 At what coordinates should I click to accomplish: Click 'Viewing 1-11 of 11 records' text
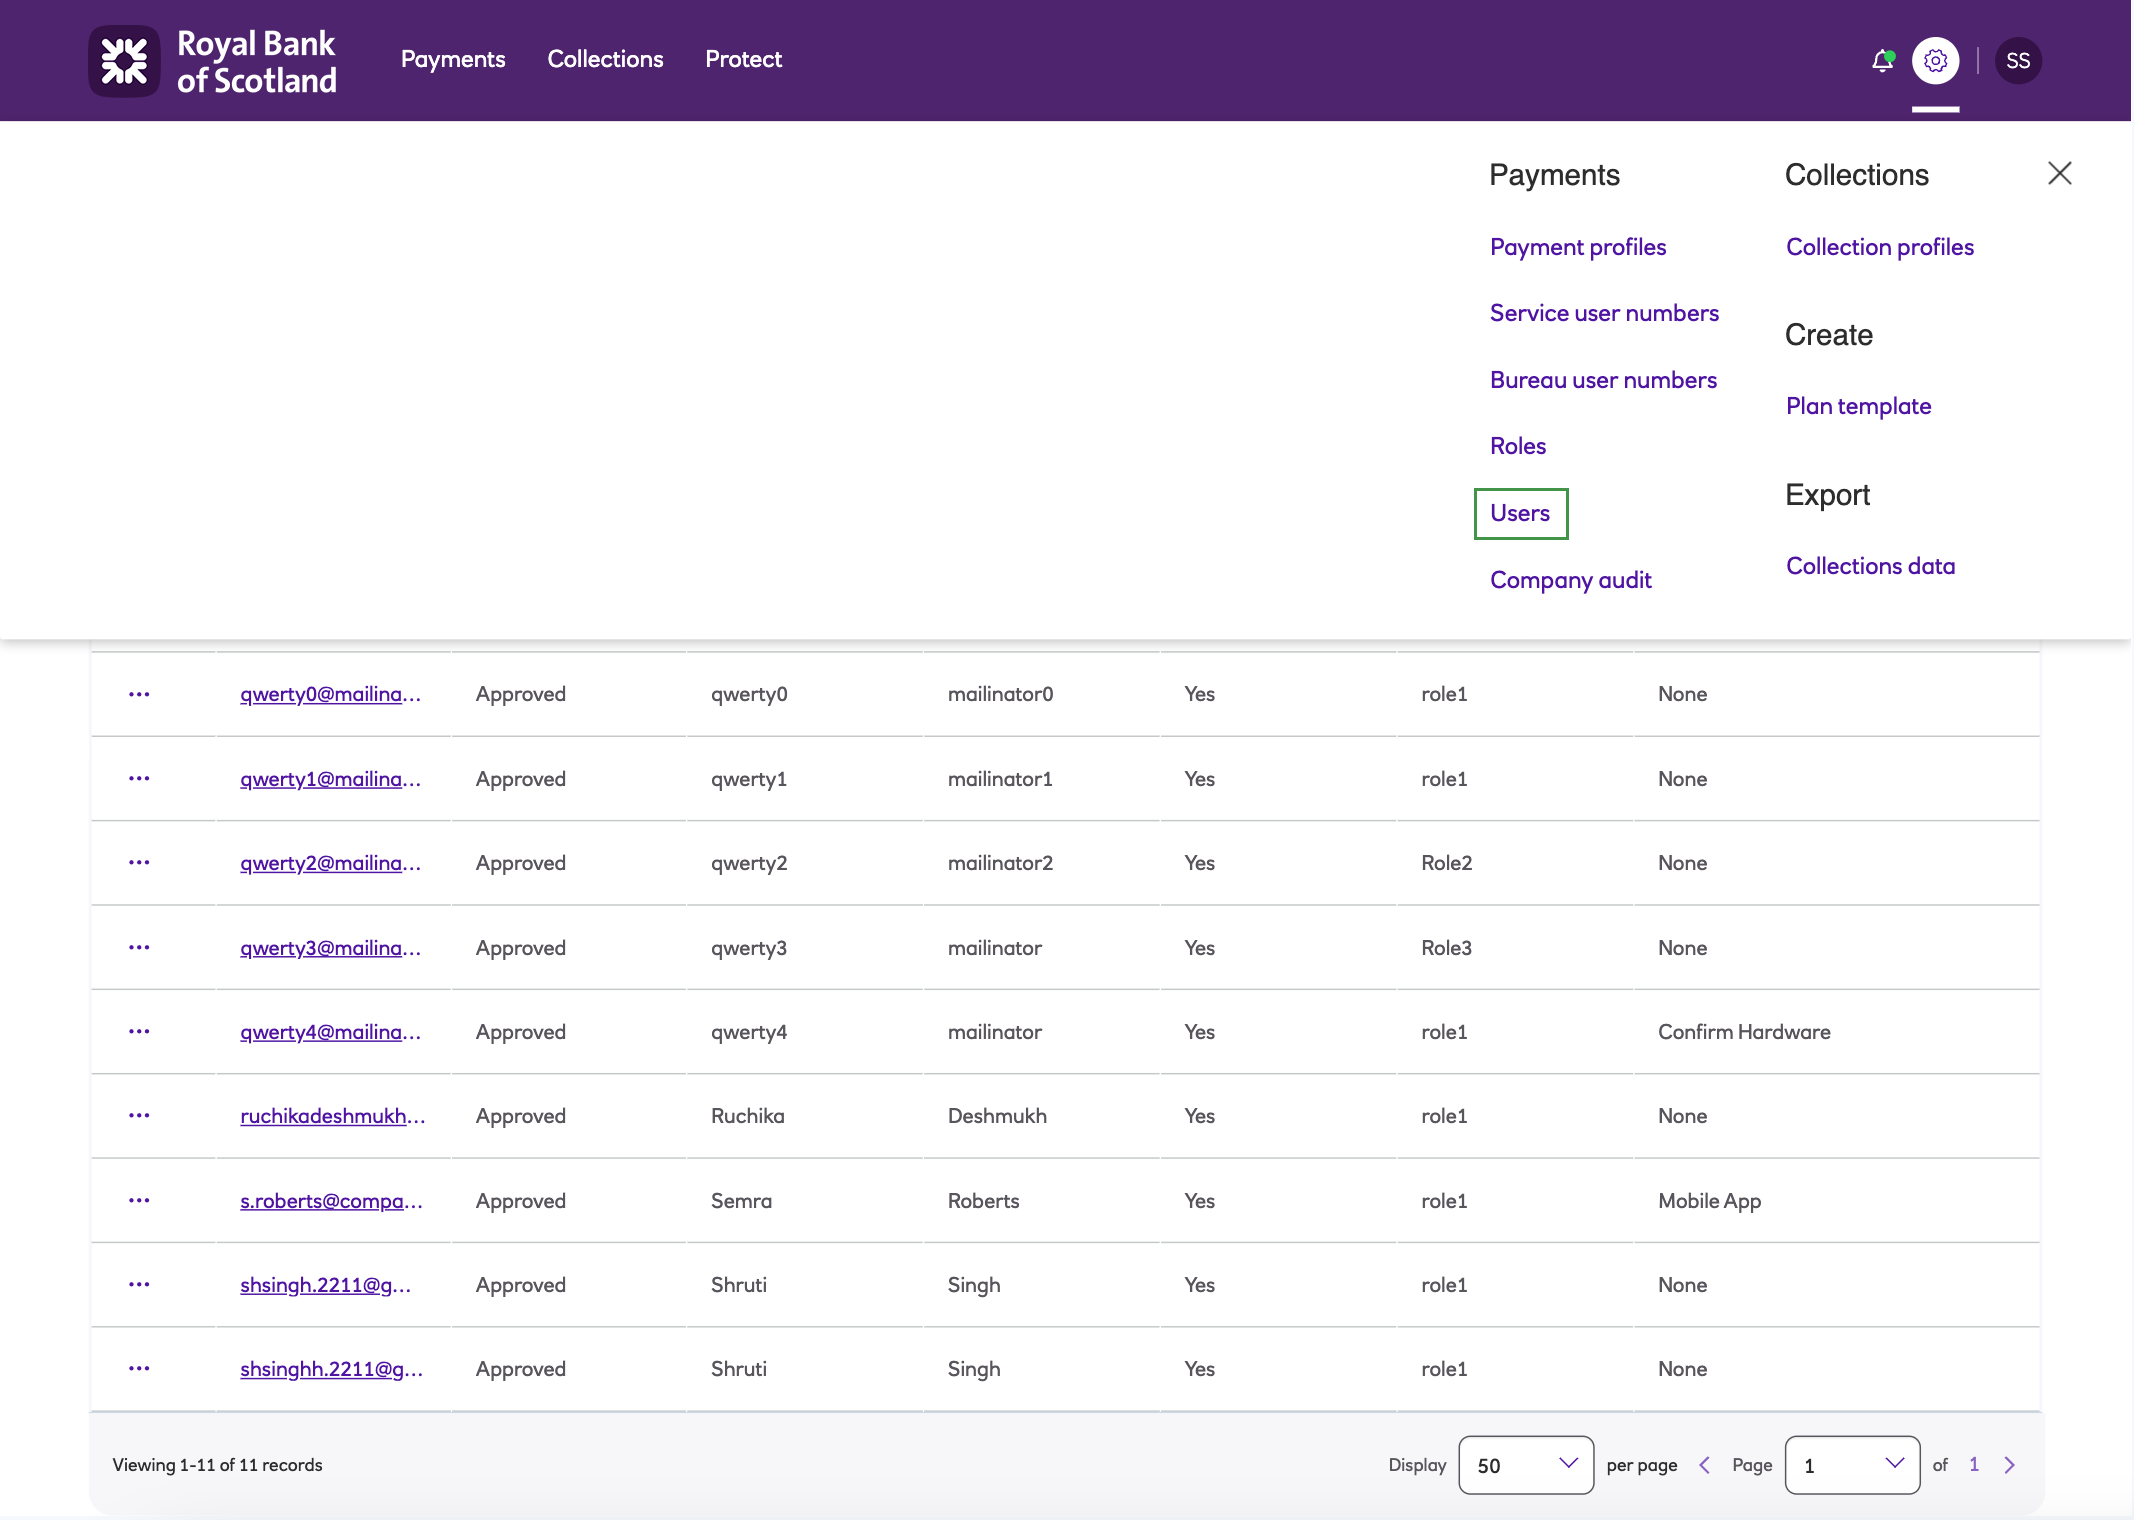click(217, 1465)
